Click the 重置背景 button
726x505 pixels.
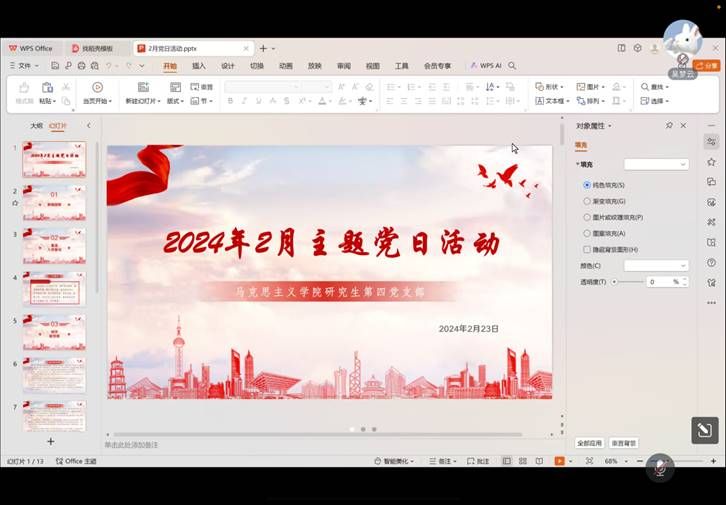click(623, 443)
